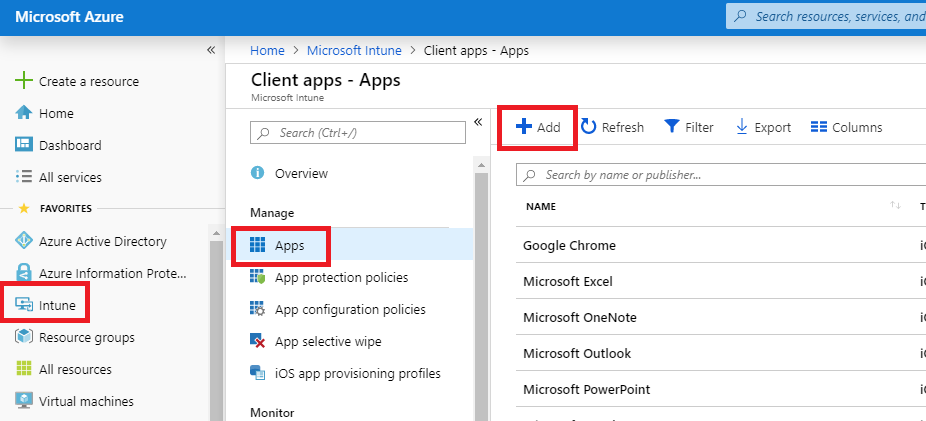Focus the Search by name or publisher field
926x421 pixels.
(x=720, y=175)
